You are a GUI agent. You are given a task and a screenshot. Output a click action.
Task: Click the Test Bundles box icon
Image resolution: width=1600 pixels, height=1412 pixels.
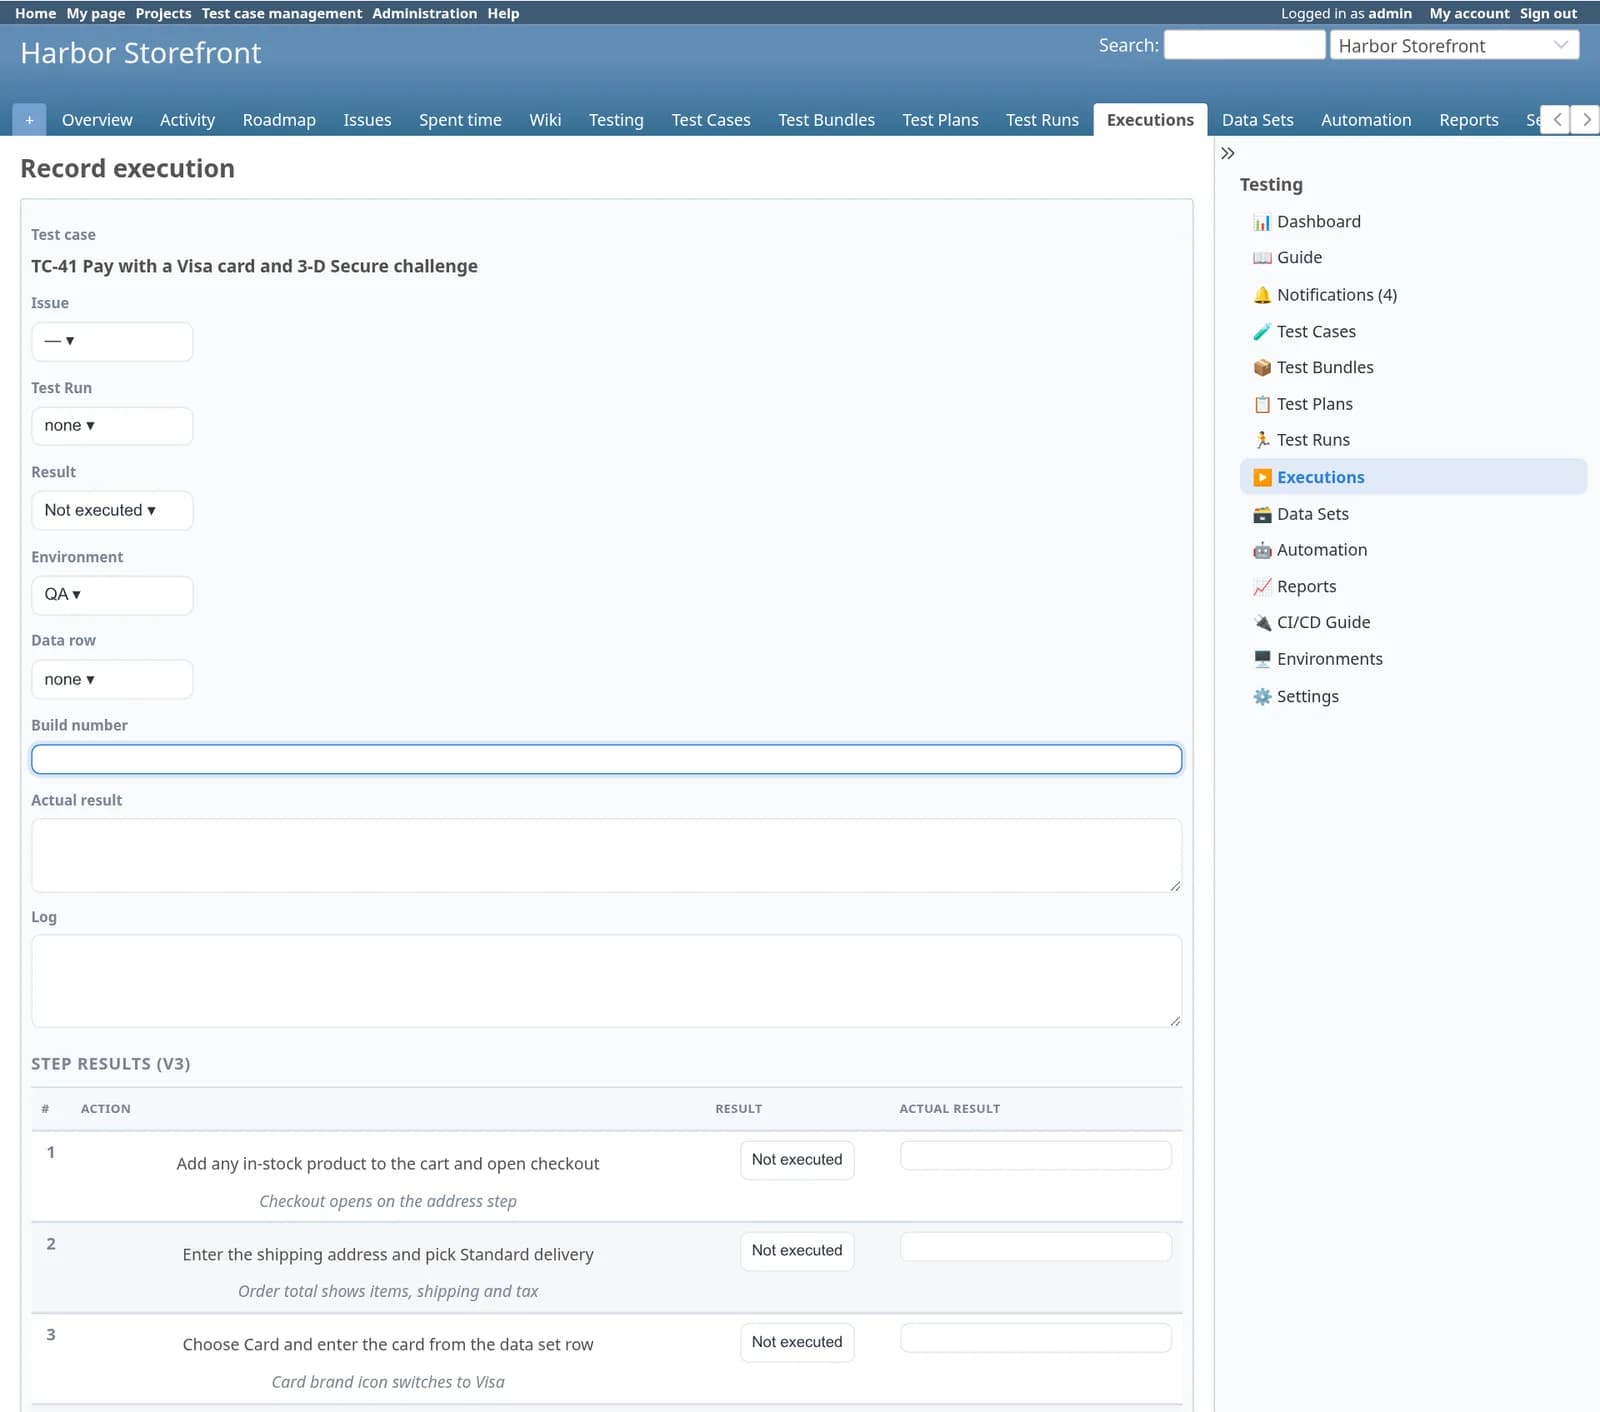click(1262, 367)
